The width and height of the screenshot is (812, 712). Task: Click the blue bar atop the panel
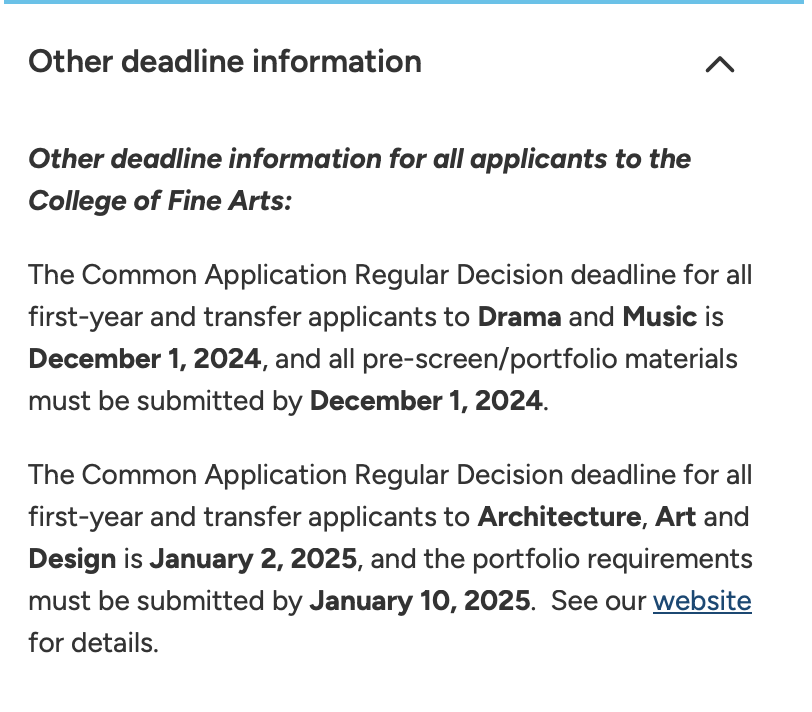coord(406,2)
